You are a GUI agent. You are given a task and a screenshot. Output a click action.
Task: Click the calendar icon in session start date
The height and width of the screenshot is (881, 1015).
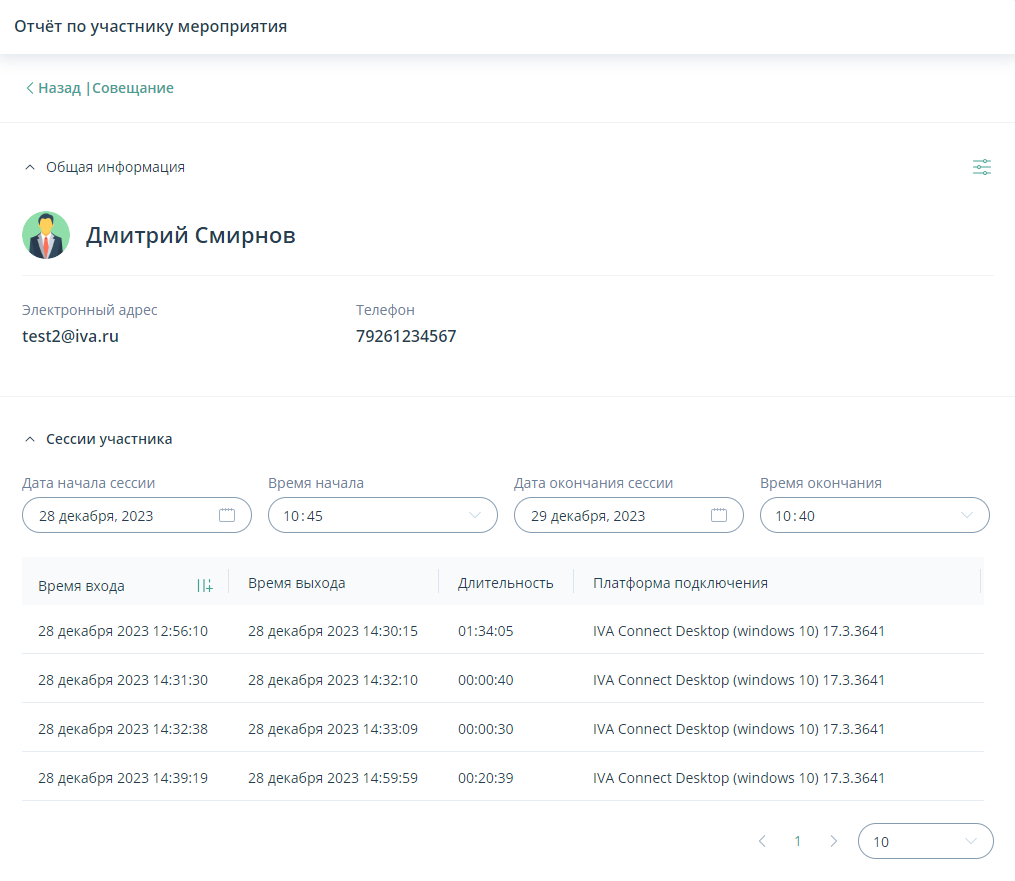(x=227, y=516)
